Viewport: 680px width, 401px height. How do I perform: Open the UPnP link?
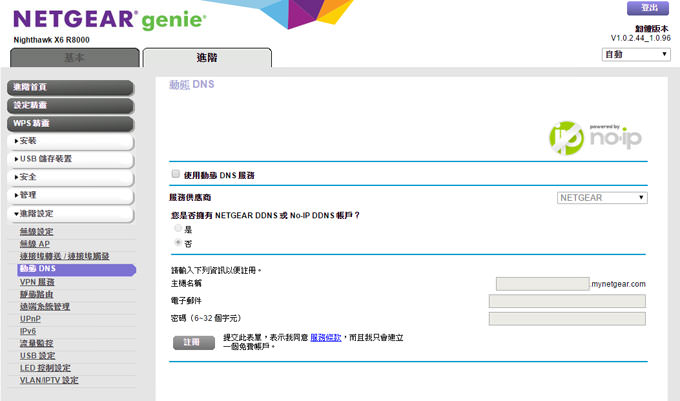(30, 319)
